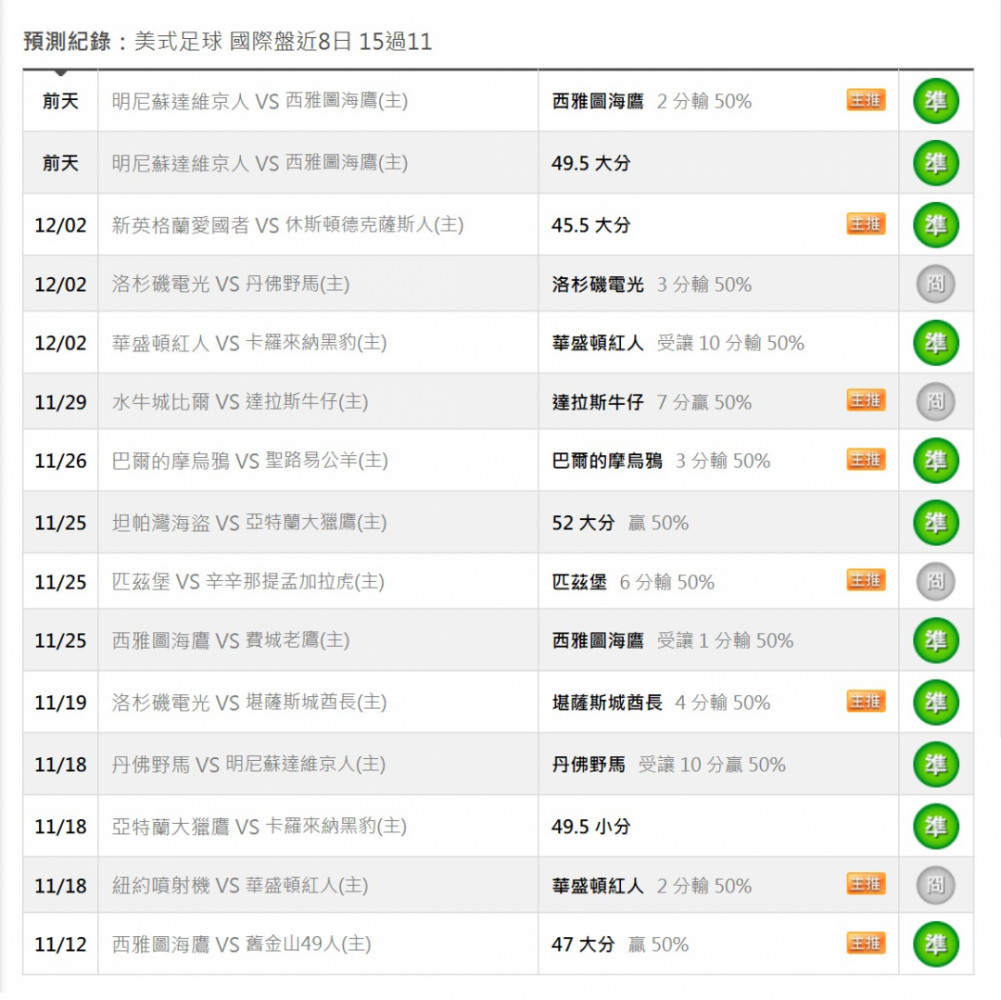Click the 主推 badge in the 西雅圖海鷹 2分輸 row
1001x1000 pixels.
[x=866, y=100]
